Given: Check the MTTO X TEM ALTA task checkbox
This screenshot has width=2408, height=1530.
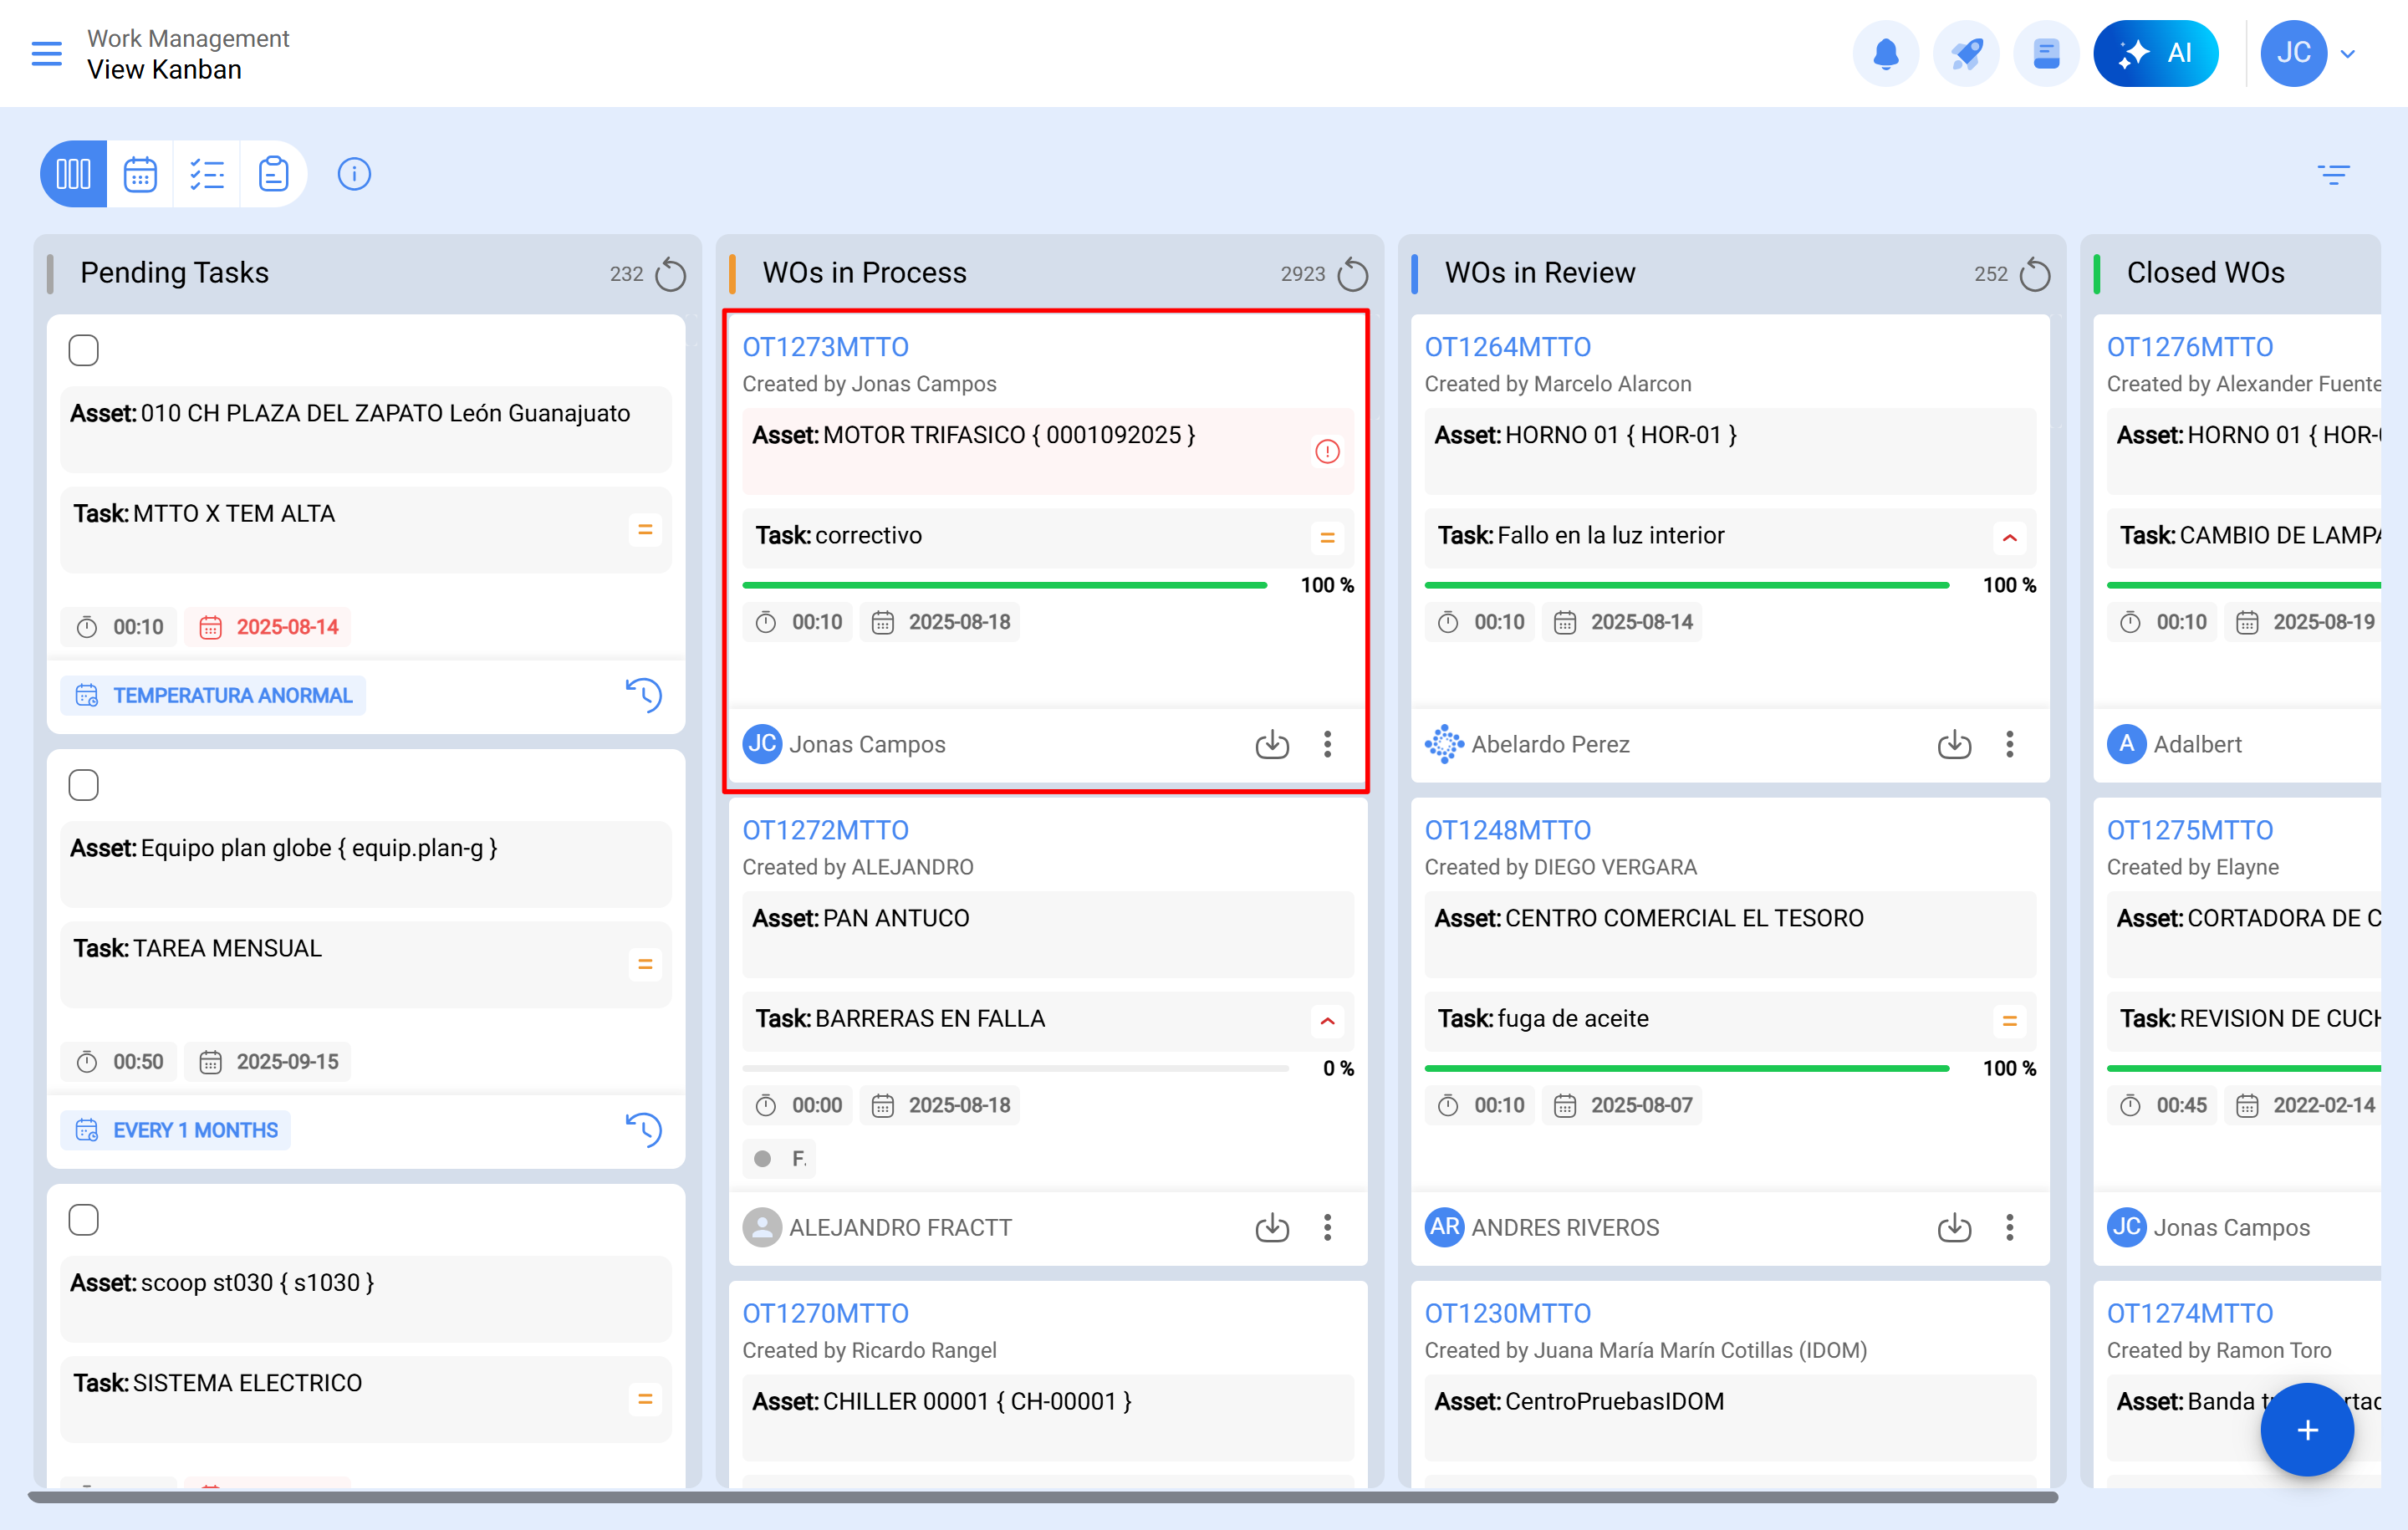Looking at the screenshot, I should pyautogui.click(x=84, y=351).
